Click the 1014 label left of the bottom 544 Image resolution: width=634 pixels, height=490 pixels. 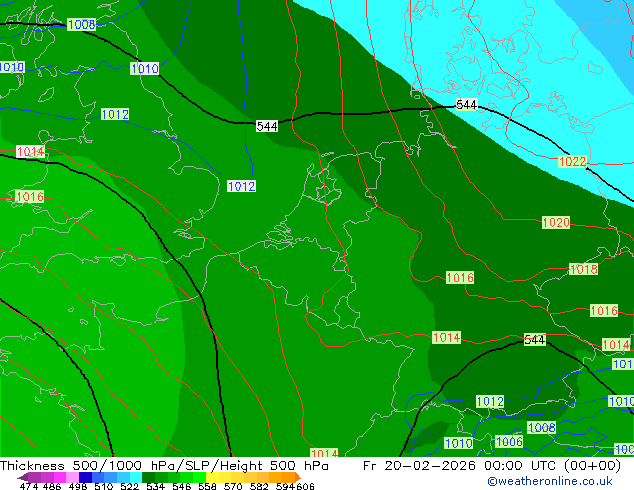(446, 337)
